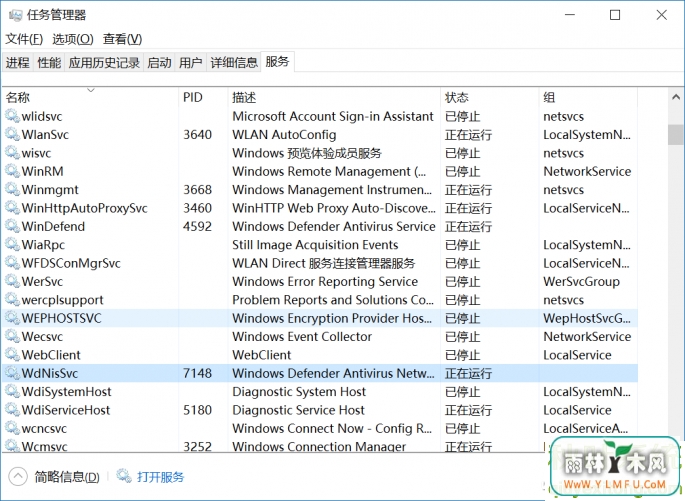Click the wcncsvc service gear icon
685x501 pixels.
point(12,428)
